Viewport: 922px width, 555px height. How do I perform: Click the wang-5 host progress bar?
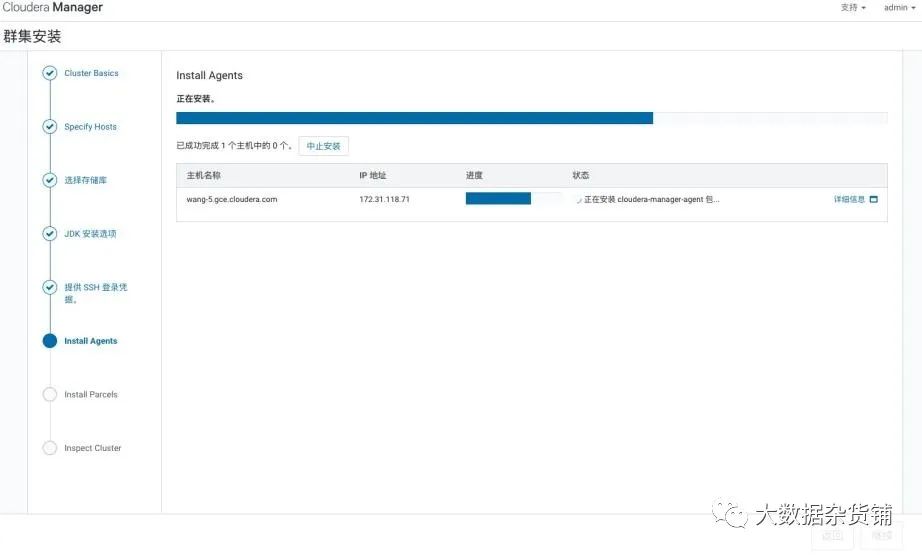(x=514, y=199)
